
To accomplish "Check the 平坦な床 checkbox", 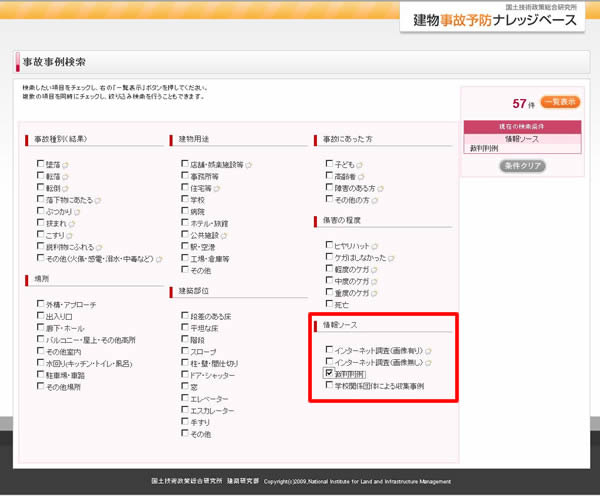I will coord(184,327).
